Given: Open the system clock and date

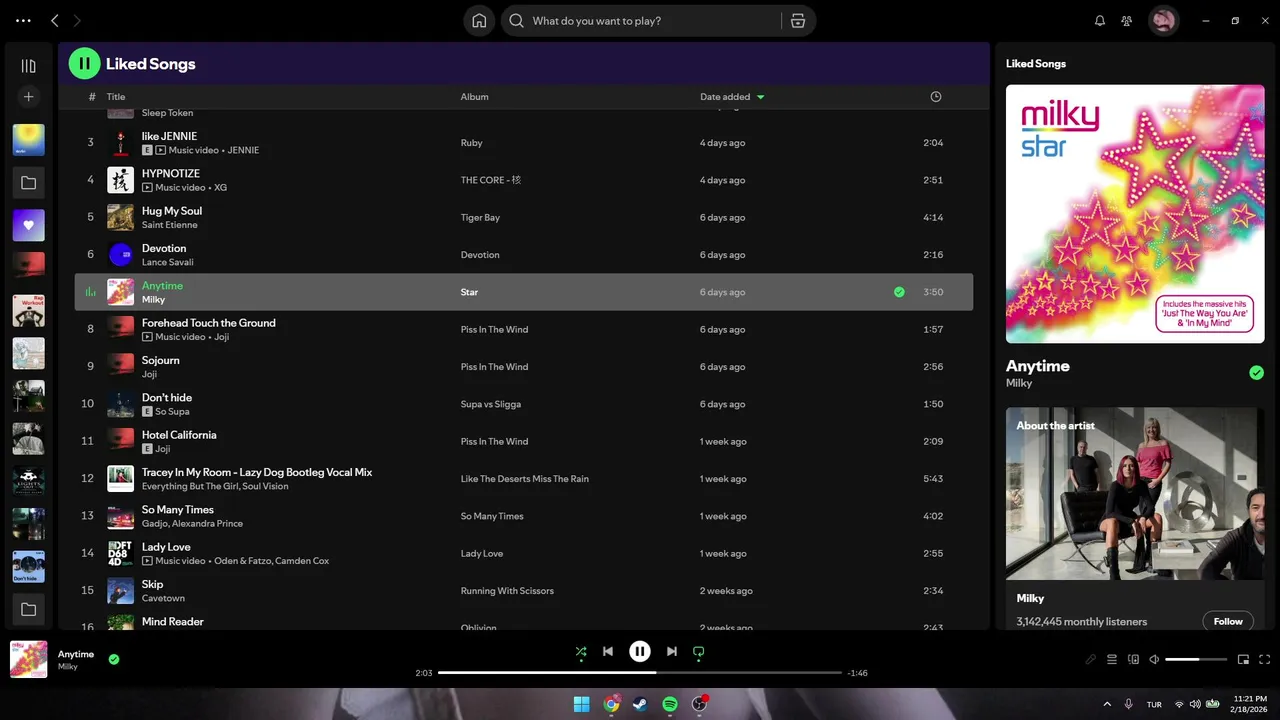Looking at the screenshot, I should pyautogui.click(x=1248, y=704).
